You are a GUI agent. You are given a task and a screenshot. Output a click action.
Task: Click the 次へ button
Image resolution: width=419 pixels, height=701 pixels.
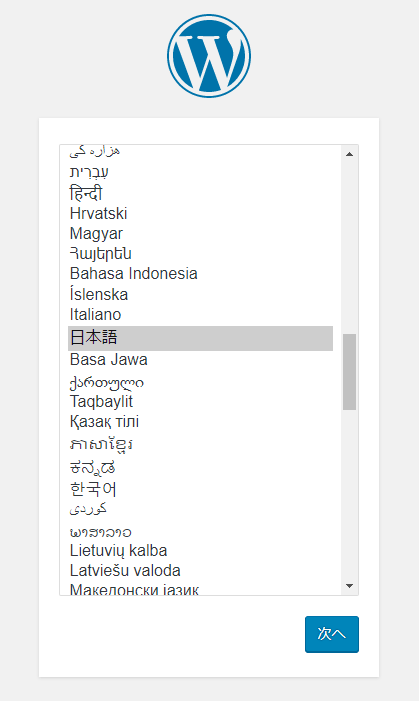(332, 634)
